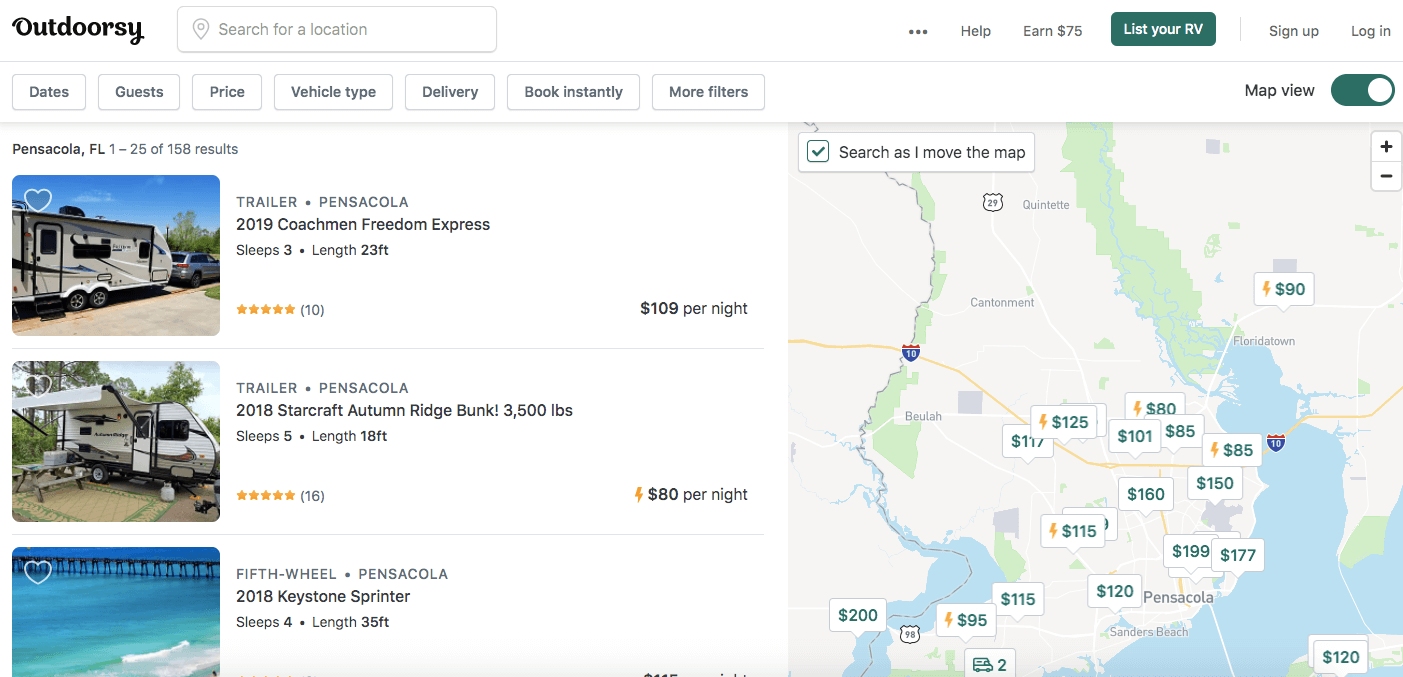Click the Outdoorsy logo
Image resolution: width=1403 pixels, height=677 pixels.
[x=78, y=30]
